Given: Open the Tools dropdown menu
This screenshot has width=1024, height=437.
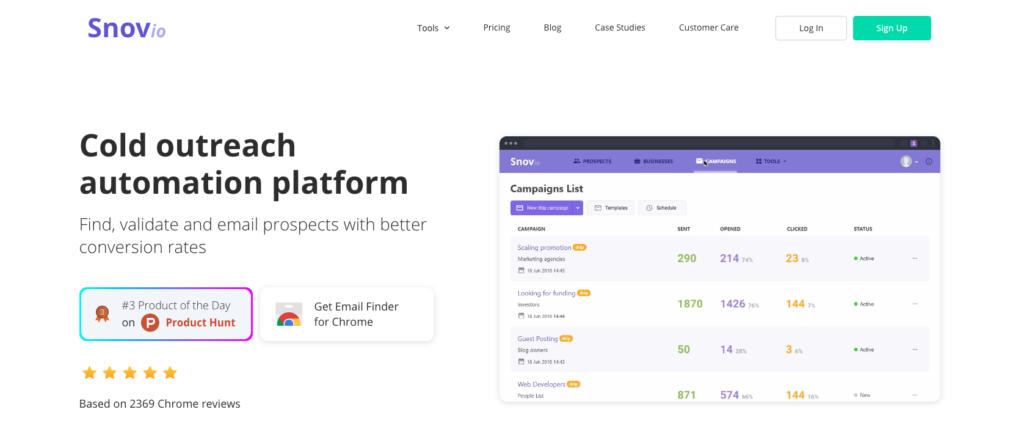Looking at the screenshot, I should coord(434,28).
